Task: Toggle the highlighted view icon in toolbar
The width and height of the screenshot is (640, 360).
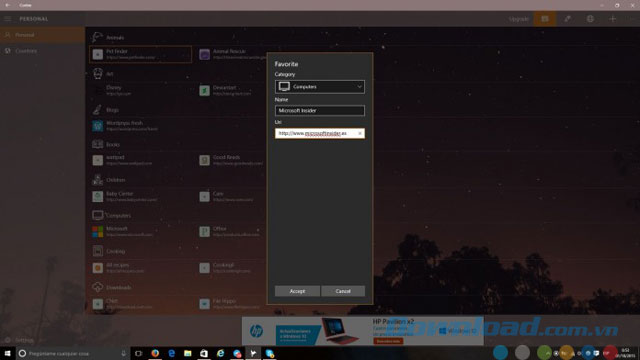Action: pyautogui.click(x=545, y=19)
